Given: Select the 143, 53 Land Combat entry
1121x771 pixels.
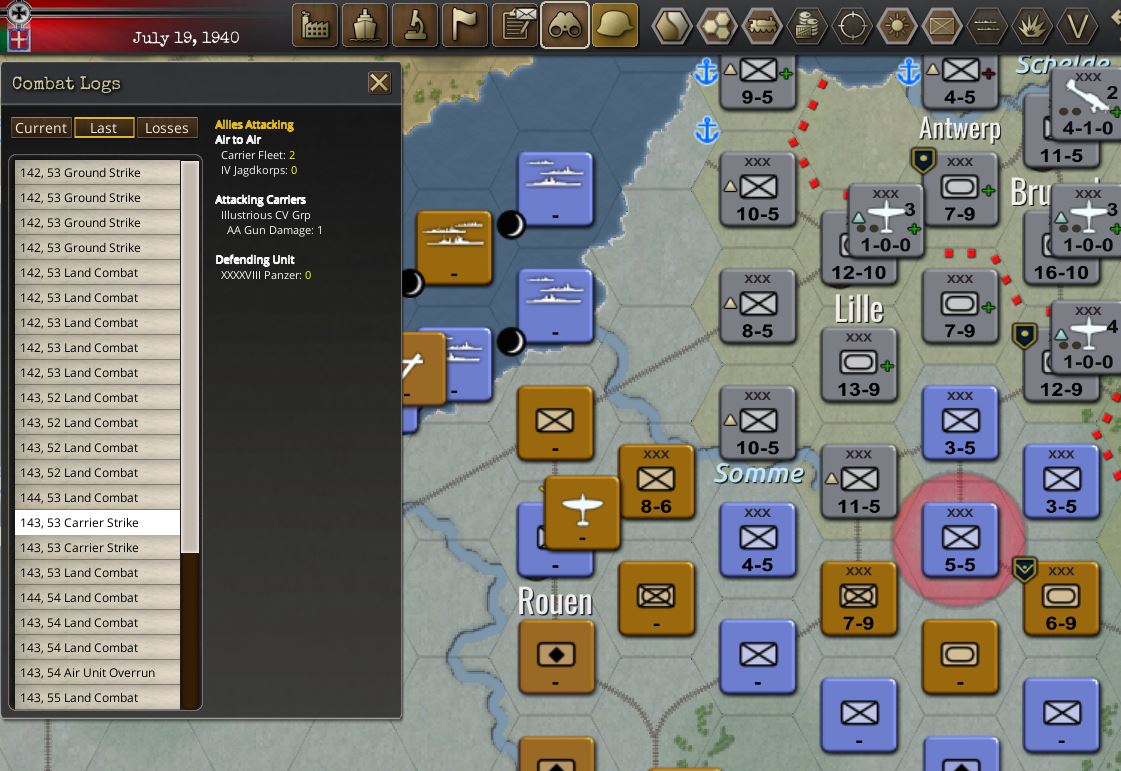Looking at the screenshot, I should [x=97, y=572].
